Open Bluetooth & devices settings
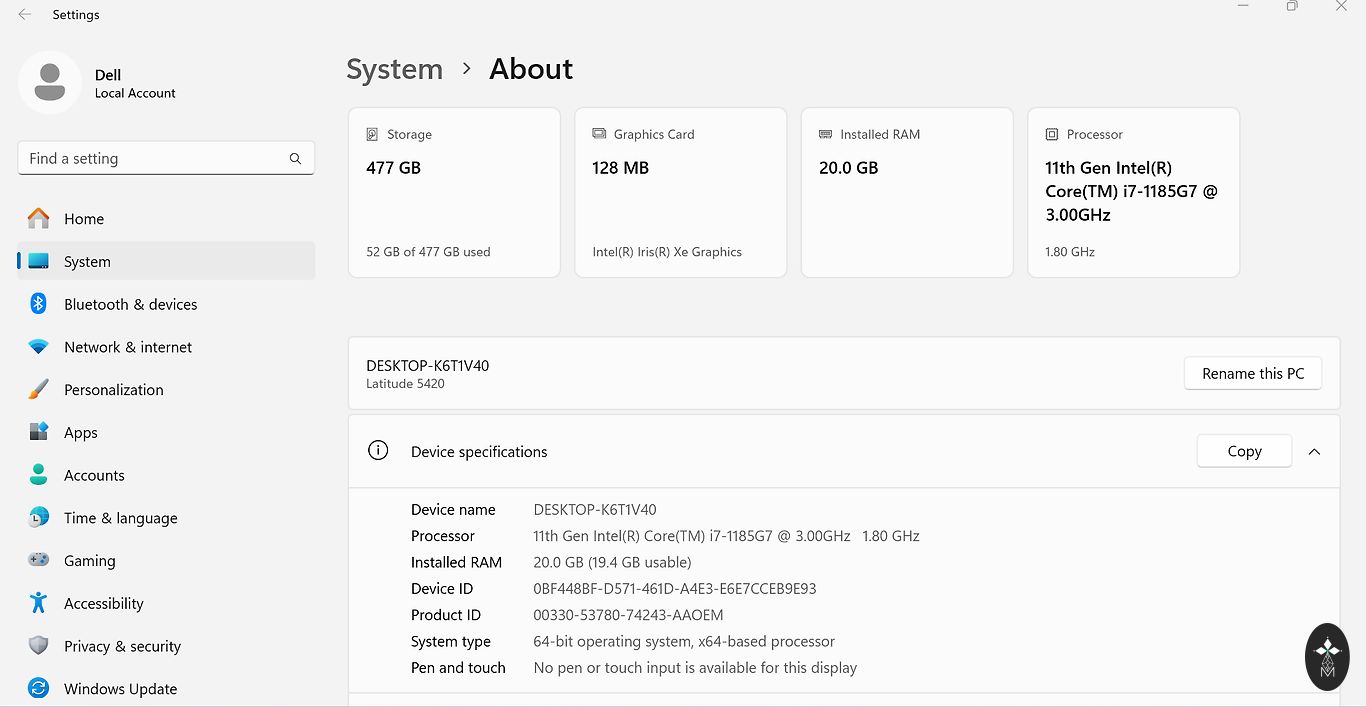 (x=130, y=304)
